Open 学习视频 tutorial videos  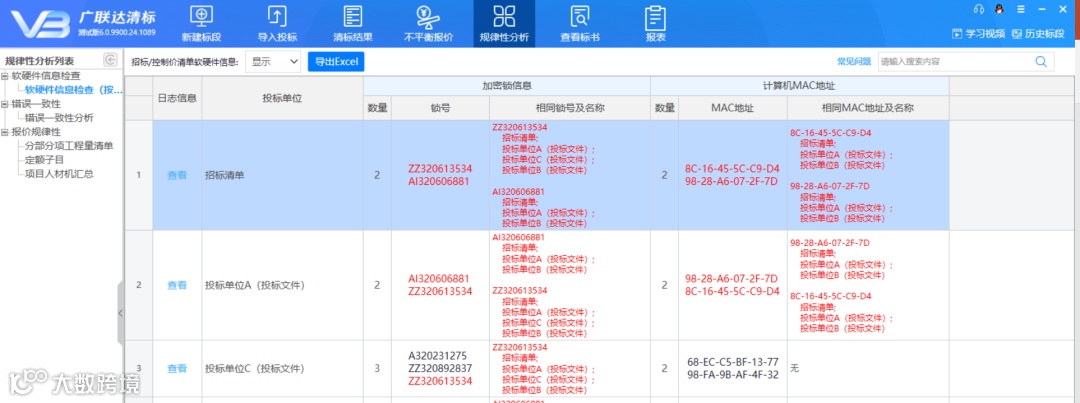978,33
